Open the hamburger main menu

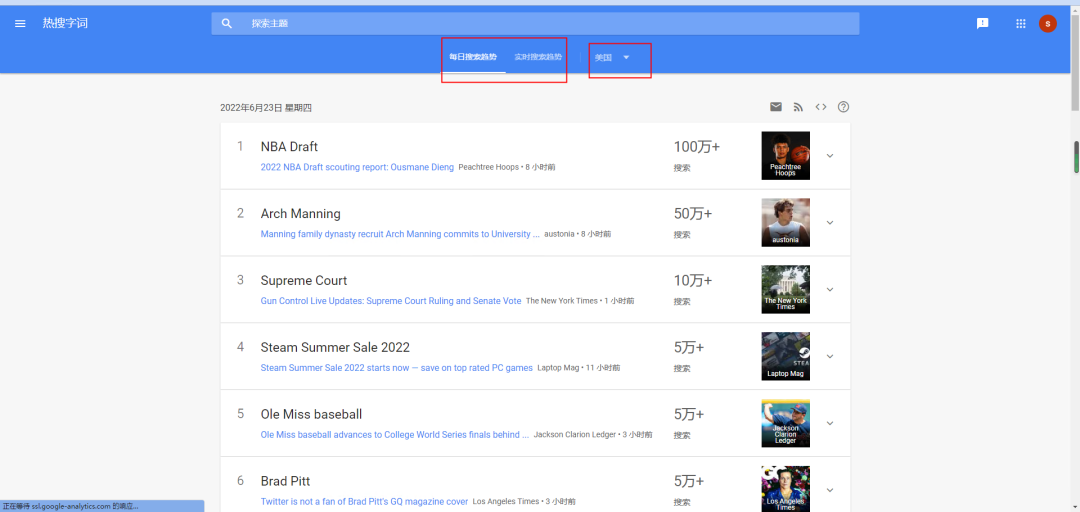pos(20,23)
